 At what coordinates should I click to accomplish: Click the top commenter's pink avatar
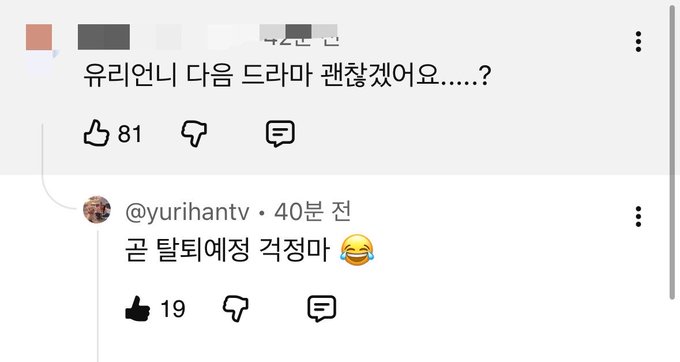pyautogui.click(x=39, y=37)
